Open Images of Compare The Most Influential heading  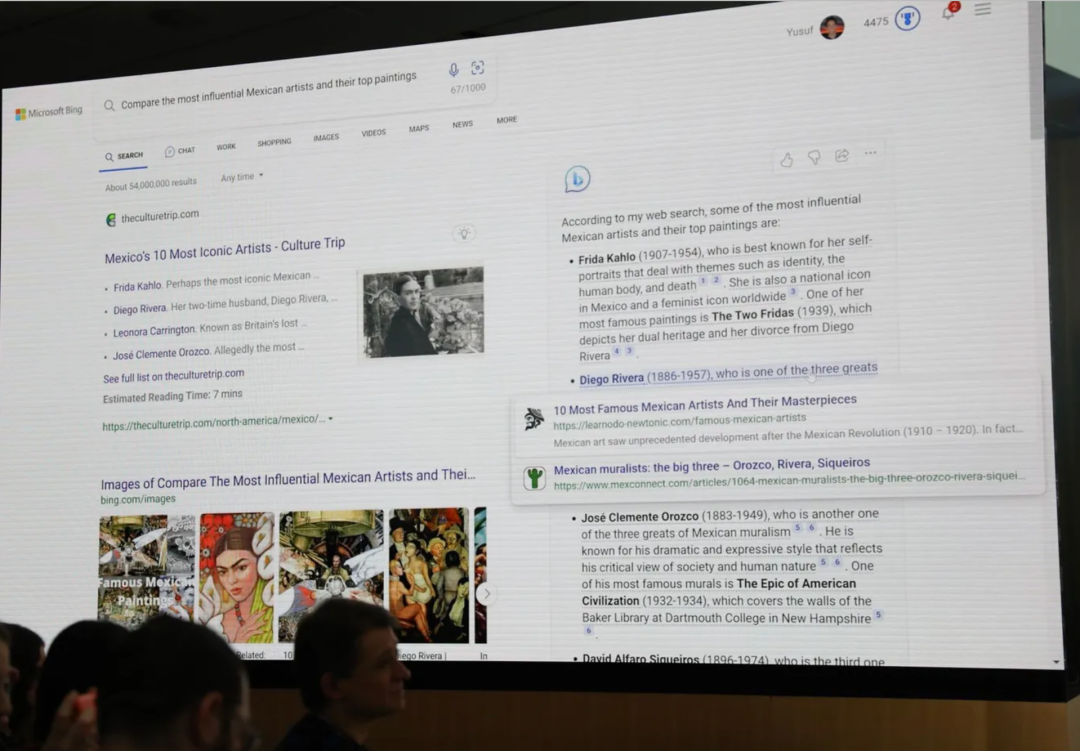[288, 479]
